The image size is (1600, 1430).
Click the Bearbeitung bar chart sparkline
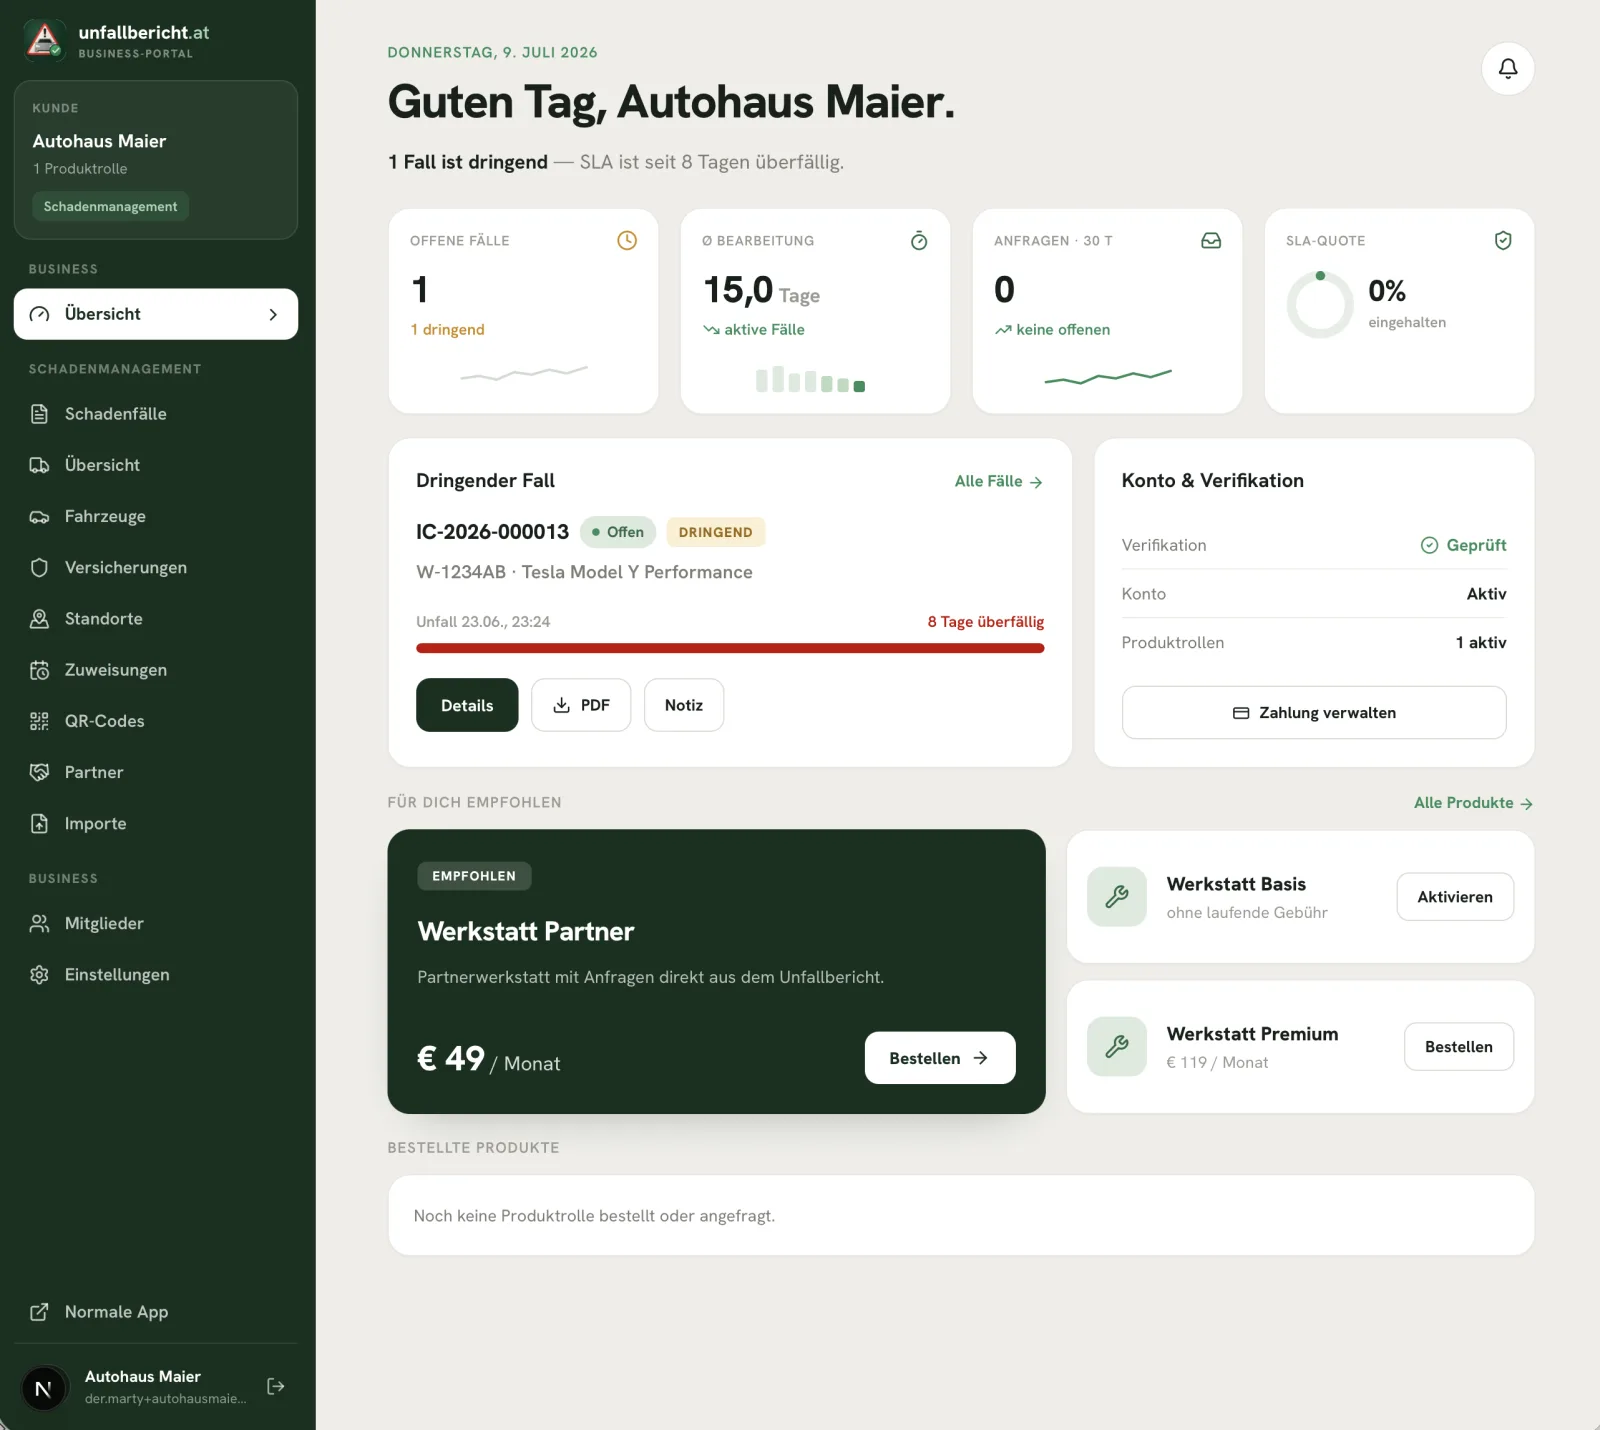pos(811,380)
